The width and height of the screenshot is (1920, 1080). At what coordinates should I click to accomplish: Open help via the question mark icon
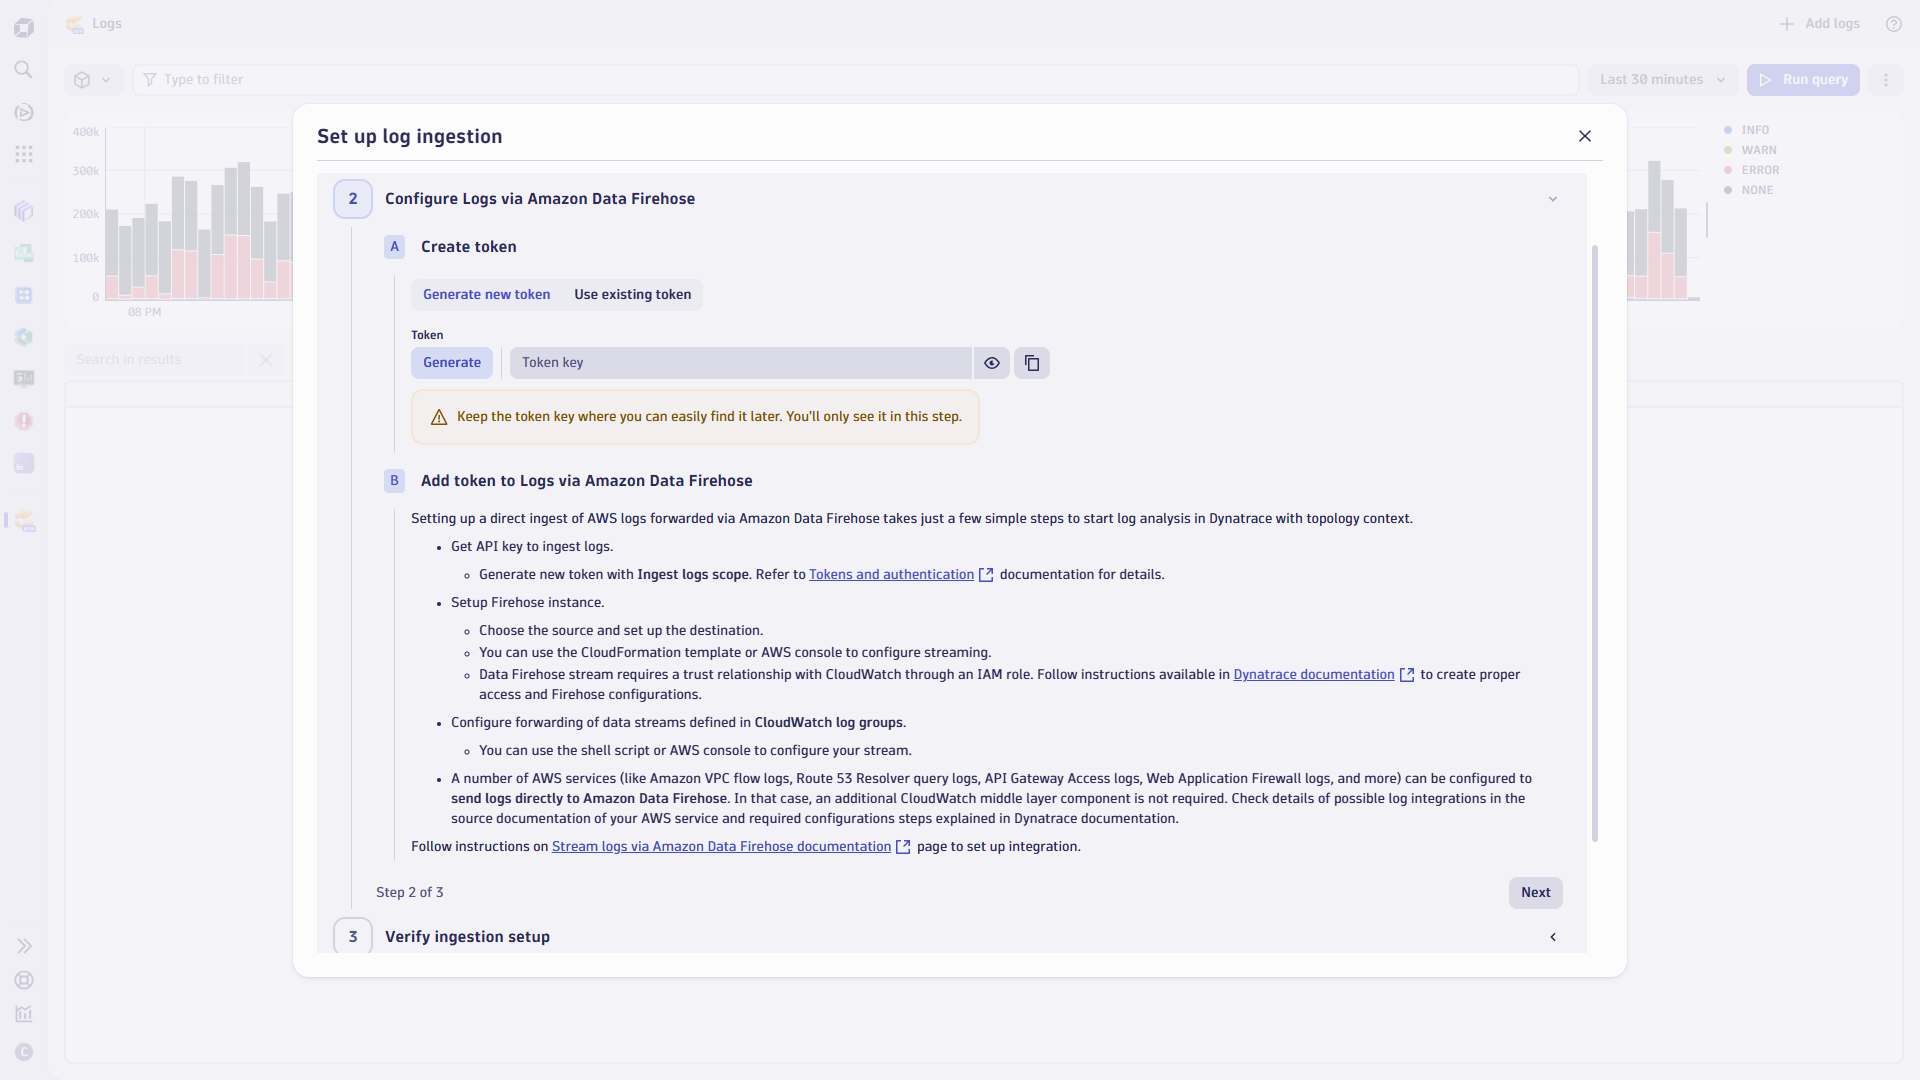click(1893, 23)
